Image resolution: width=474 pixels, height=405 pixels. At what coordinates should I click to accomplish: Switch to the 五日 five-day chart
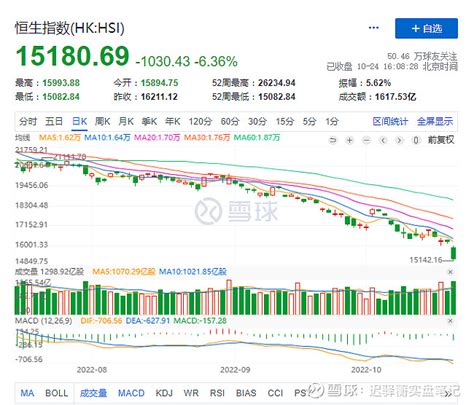[54, 121]
